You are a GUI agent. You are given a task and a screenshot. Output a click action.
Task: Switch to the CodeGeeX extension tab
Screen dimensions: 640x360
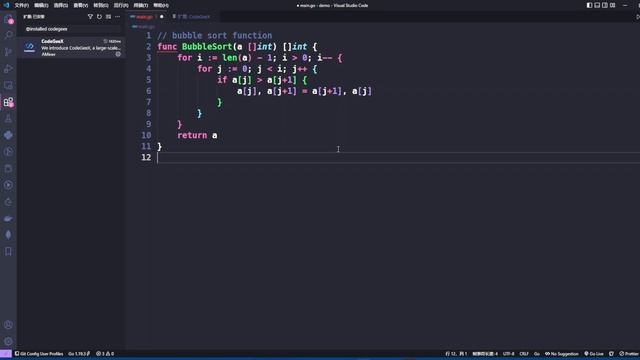(193, 17)
